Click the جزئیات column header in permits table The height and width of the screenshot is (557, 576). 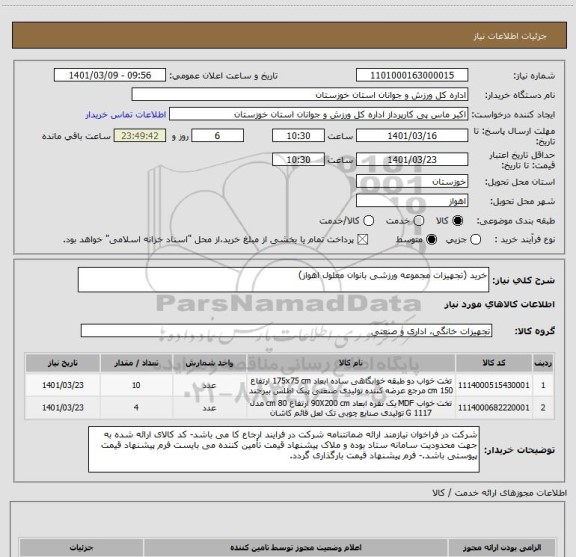coord(81,548)
